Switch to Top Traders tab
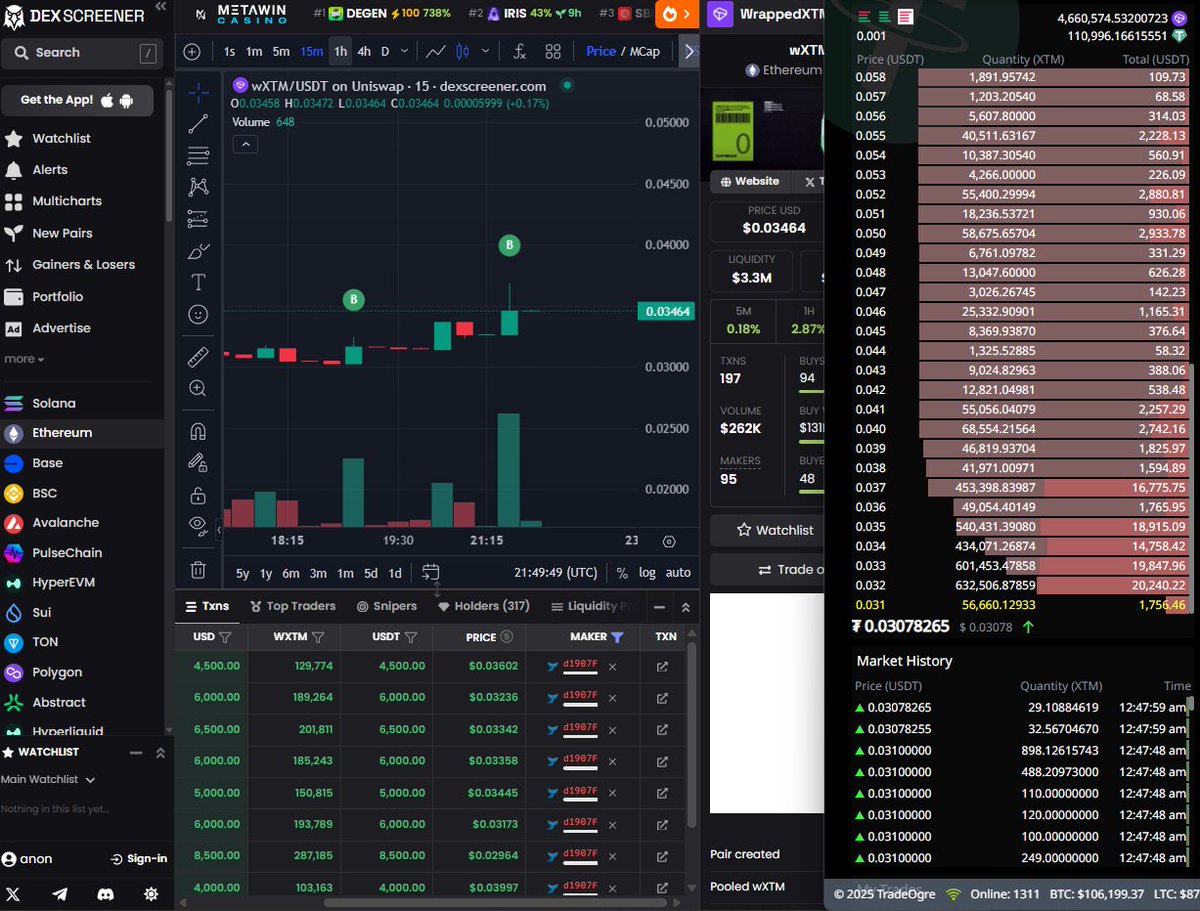1200x911 pixels. (293, 606)
